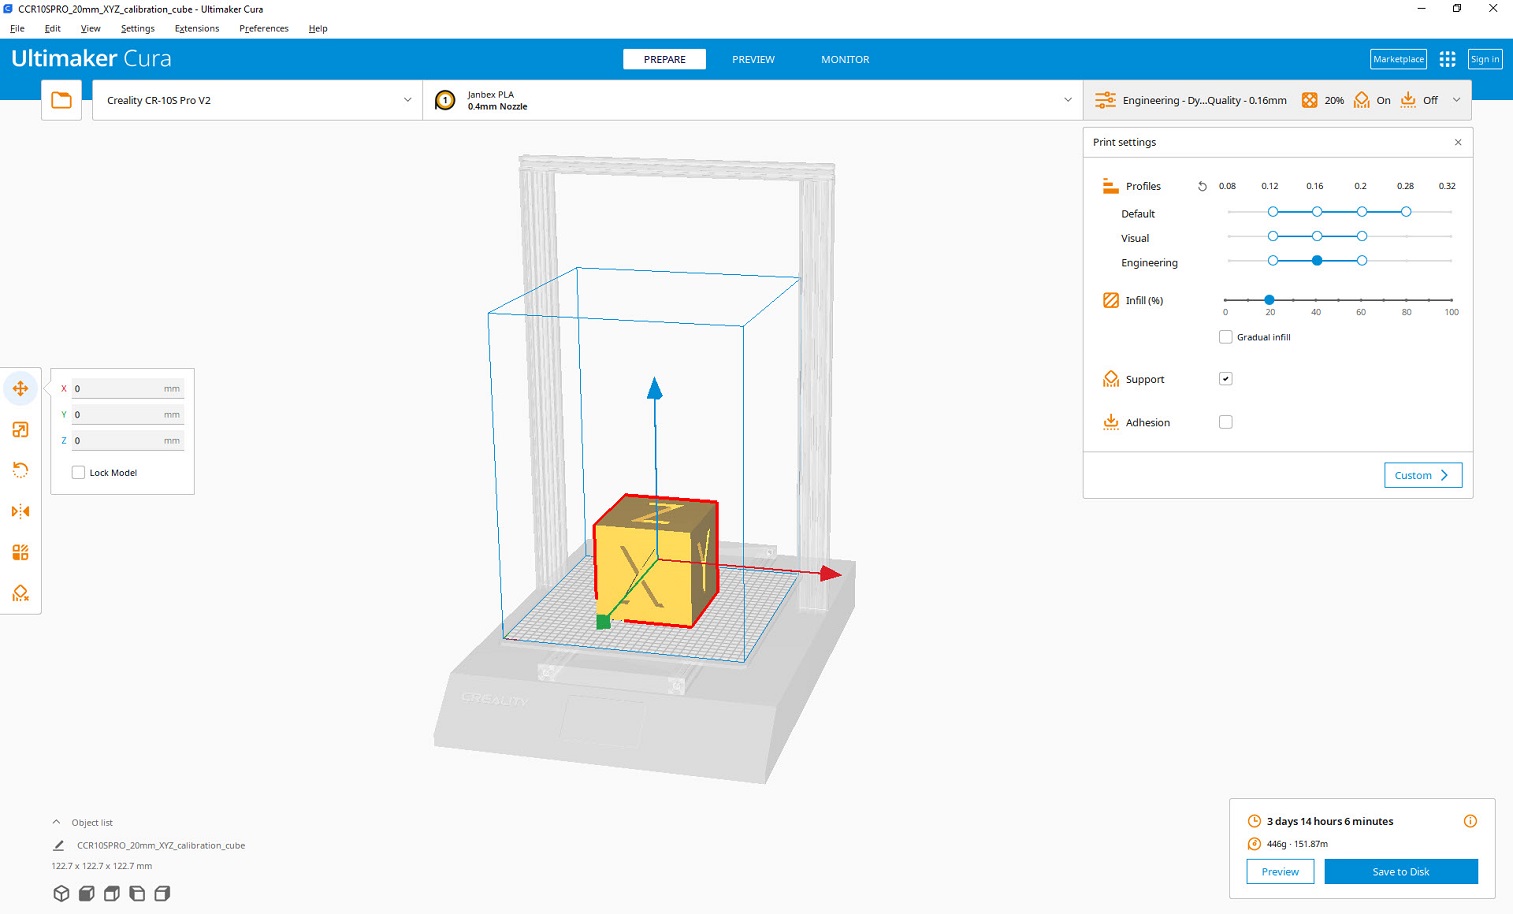Open the File menu

click(x=17, y=28)
